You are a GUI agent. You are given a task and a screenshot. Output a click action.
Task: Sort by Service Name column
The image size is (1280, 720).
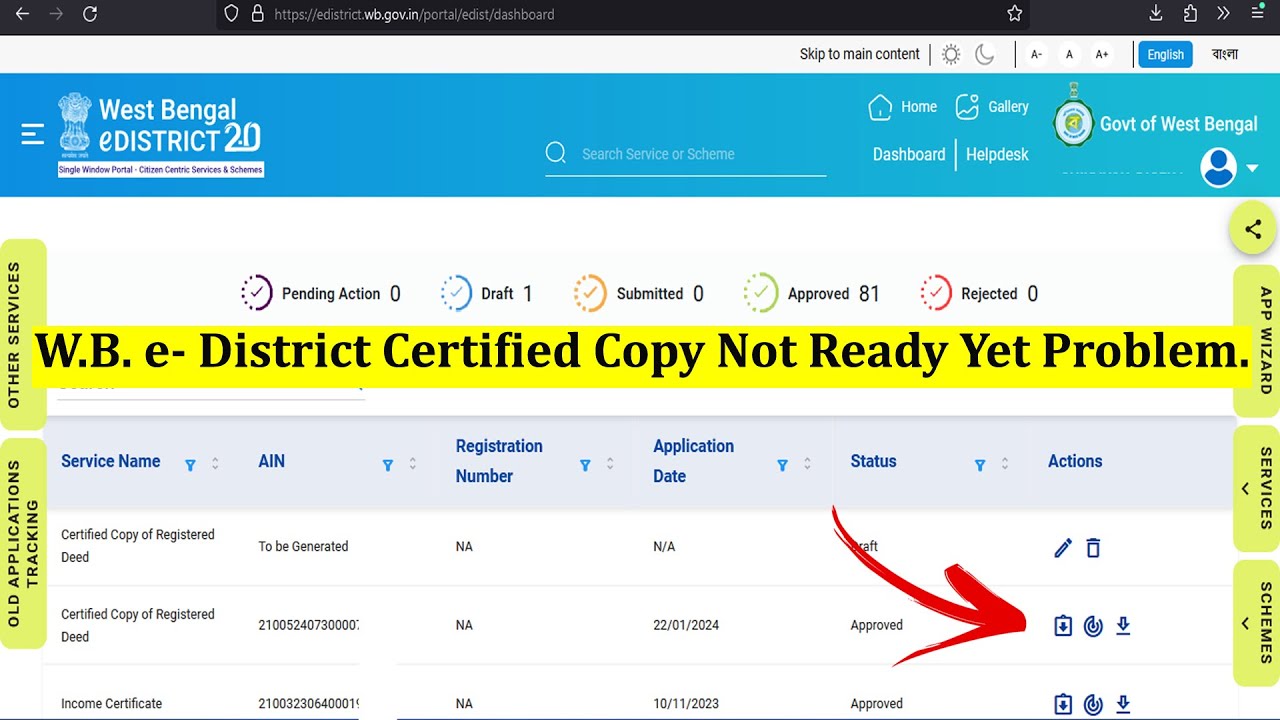click(x=215, y=464)
